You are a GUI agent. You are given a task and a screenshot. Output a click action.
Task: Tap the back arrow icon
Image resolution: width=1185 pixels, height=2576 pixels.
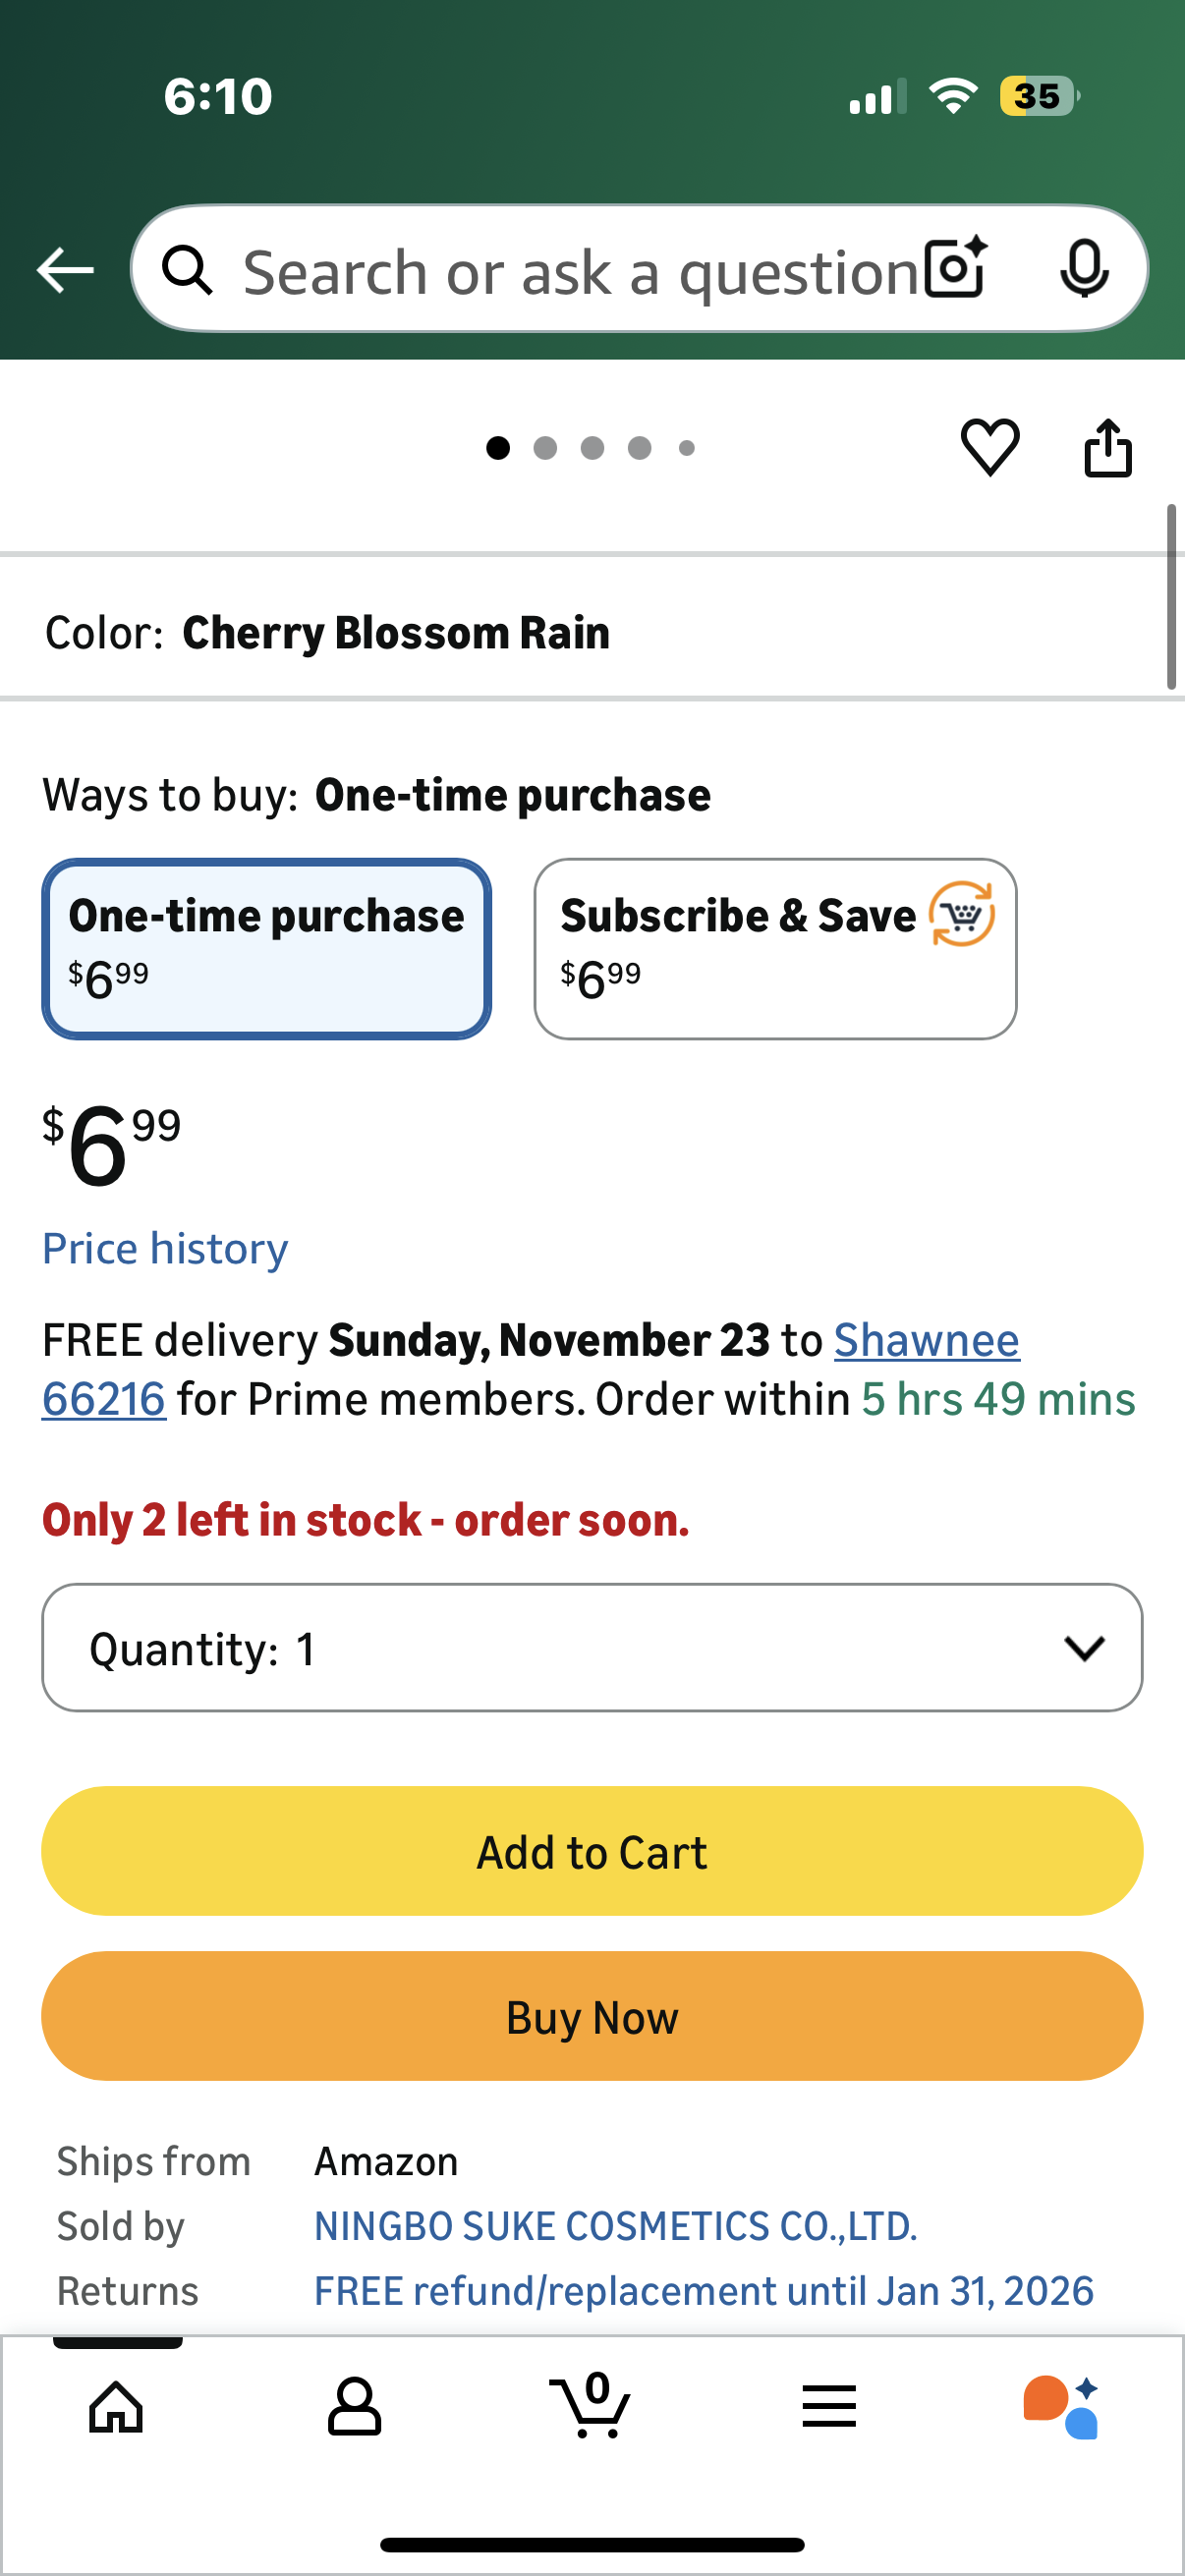pyautogui.click(x=65, y=270)
